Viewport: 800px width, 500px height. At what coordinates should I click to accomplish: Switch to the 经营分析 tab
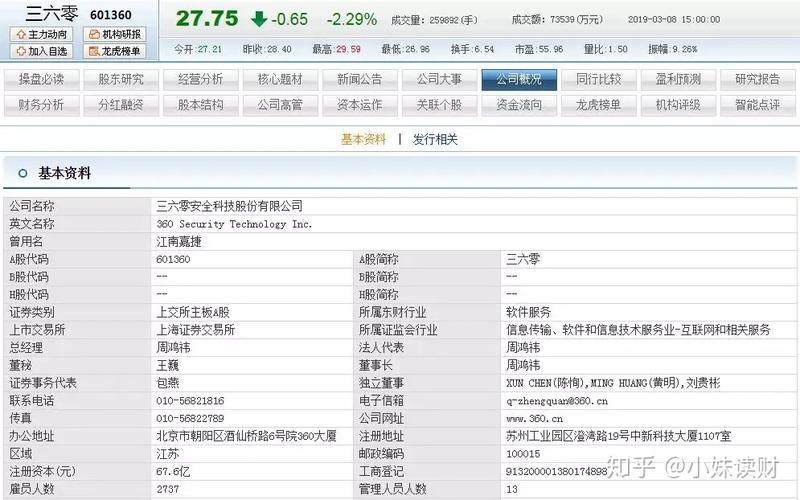point(201,80)
